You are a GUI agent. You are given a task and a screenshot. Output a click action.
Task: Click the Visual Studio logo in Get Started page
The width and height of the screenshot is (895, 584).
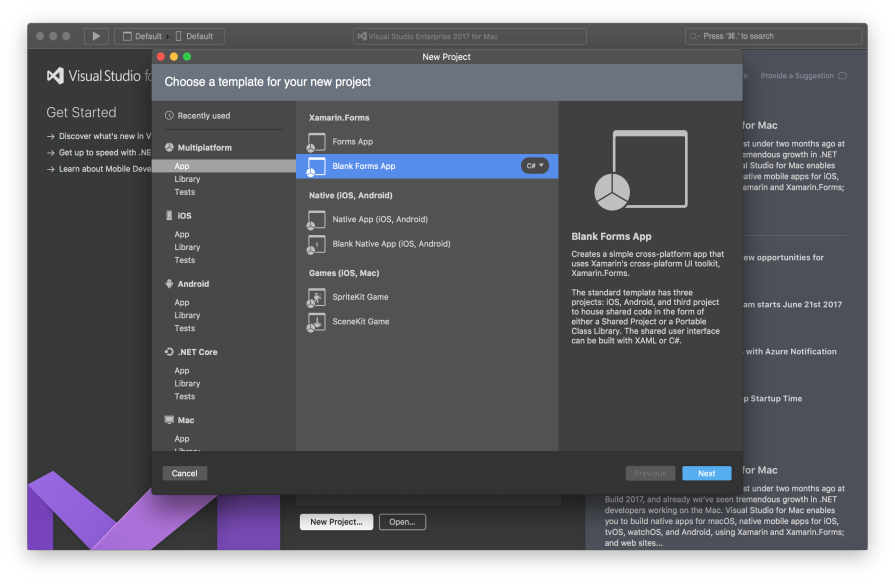55,76
